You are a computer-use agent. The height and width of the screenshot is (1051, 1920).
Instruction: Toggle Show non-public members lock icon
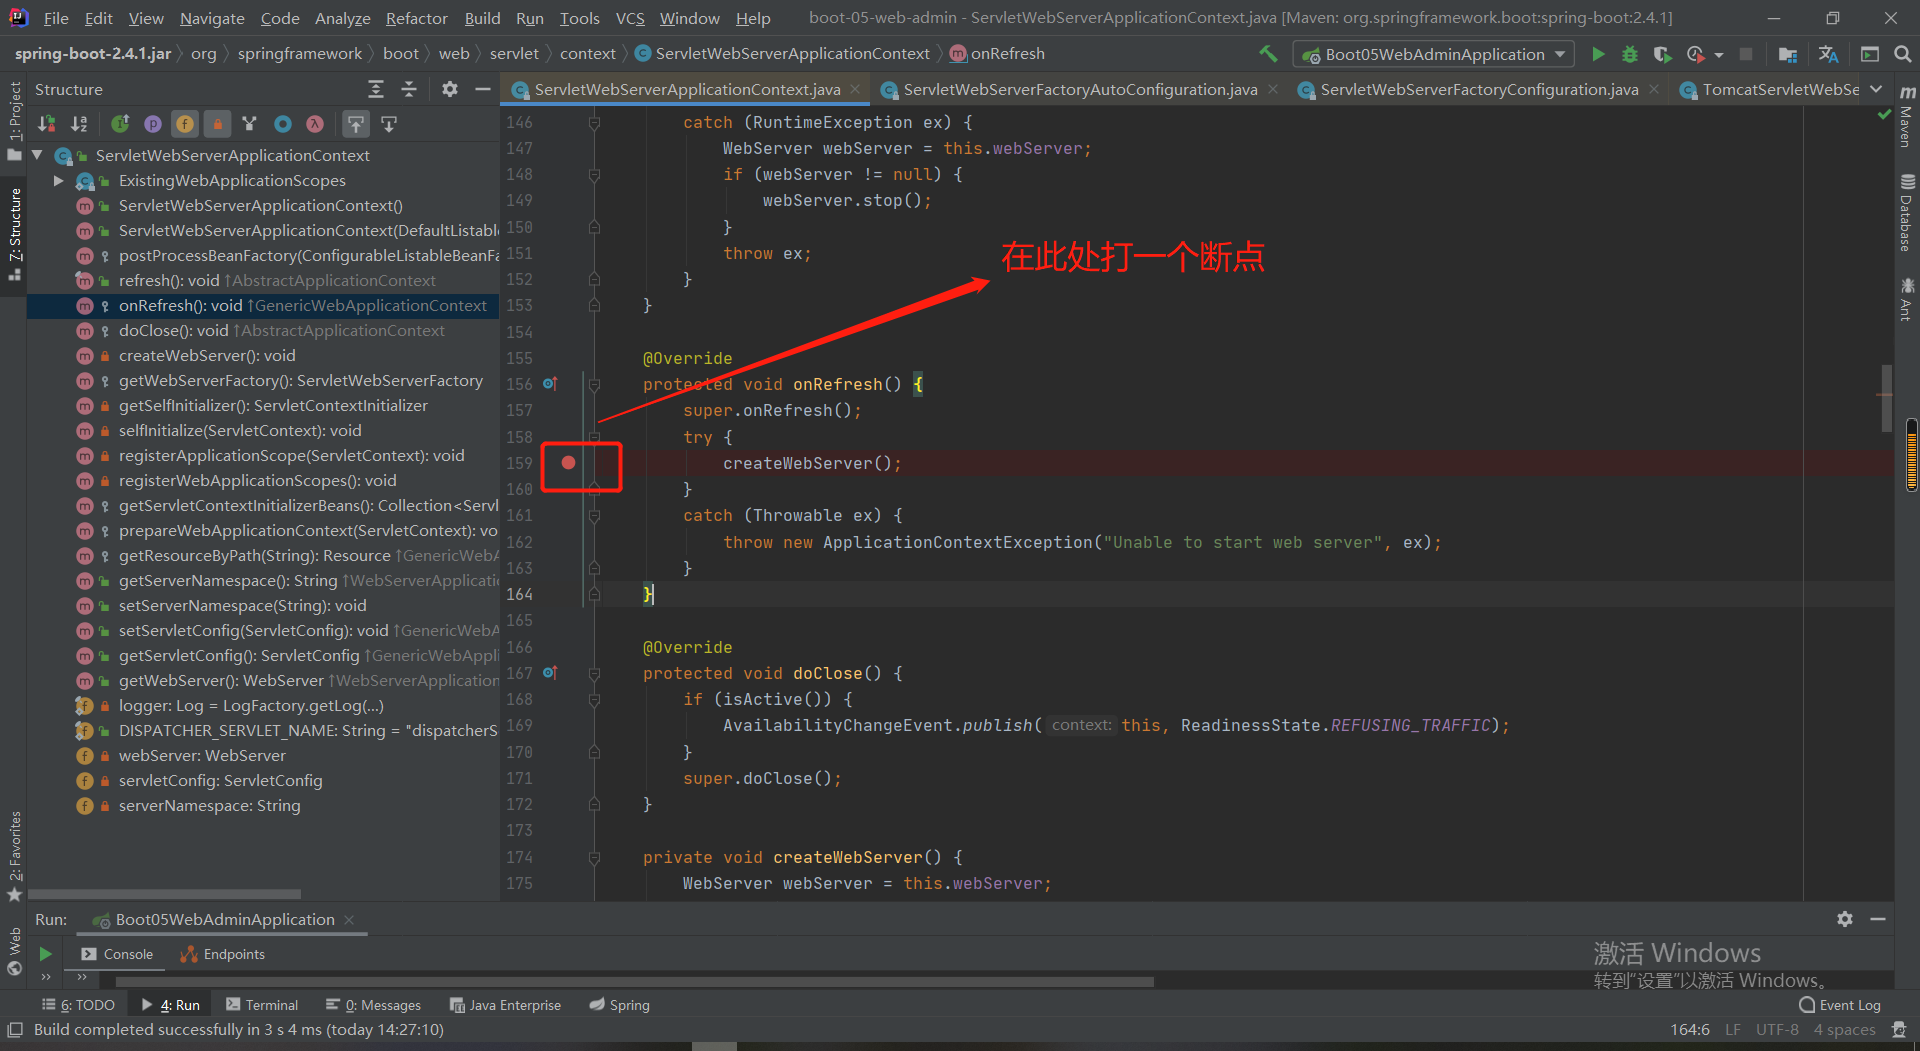(217, 124)
